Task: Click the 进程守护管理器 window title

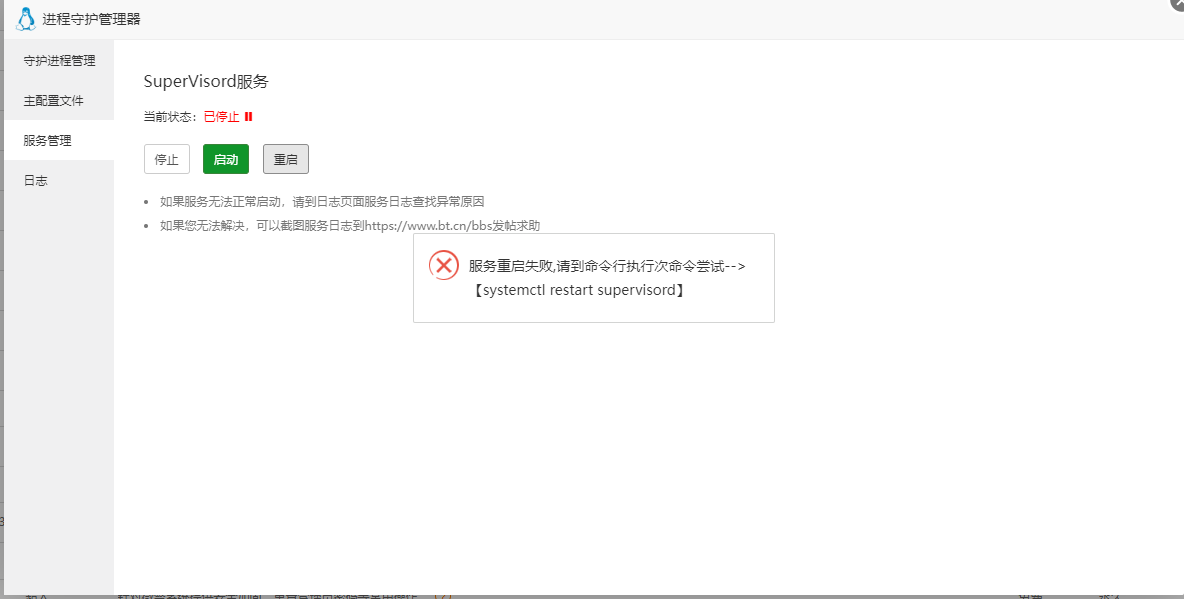Action: pyautogui.click(x=91, y=20)
